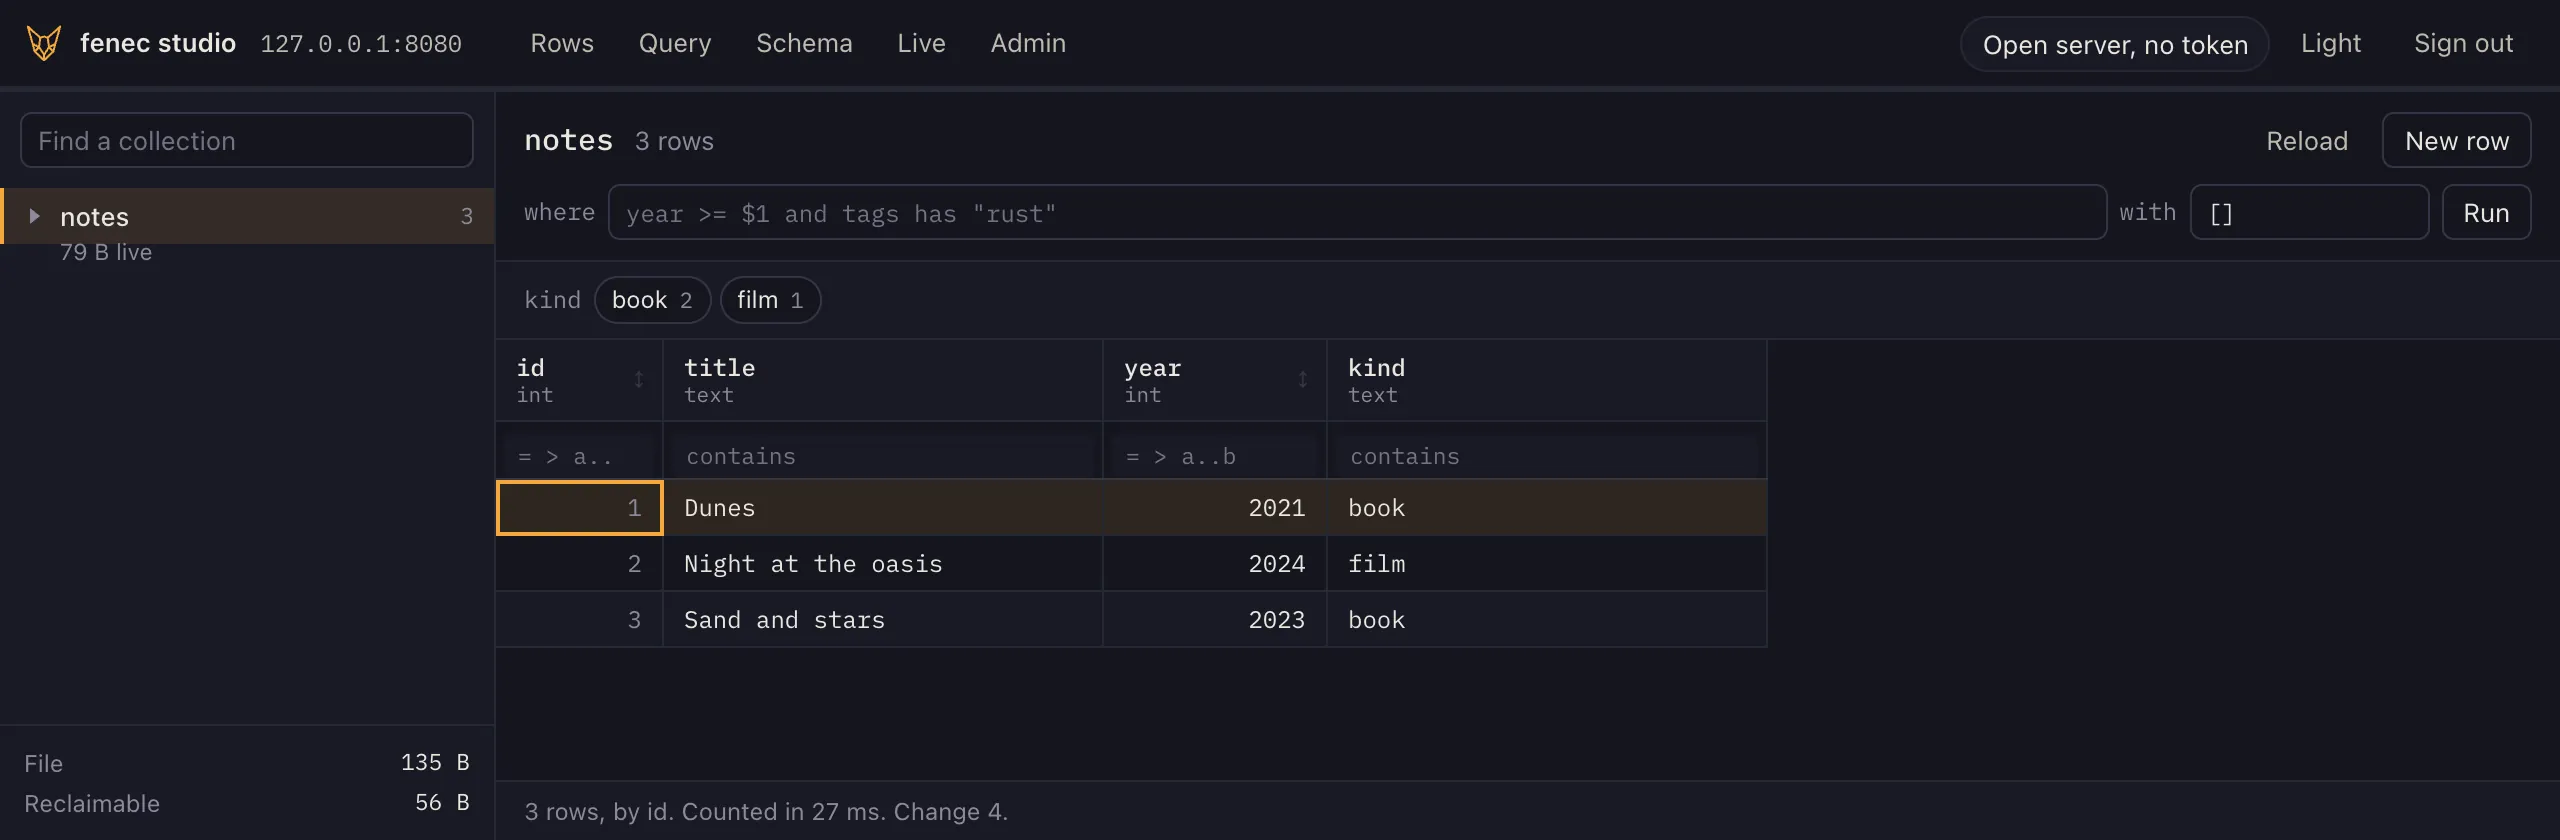This screenshot has height=840, width=2560.
Task: Open the Admin tab
Action: pos(1028,43)
